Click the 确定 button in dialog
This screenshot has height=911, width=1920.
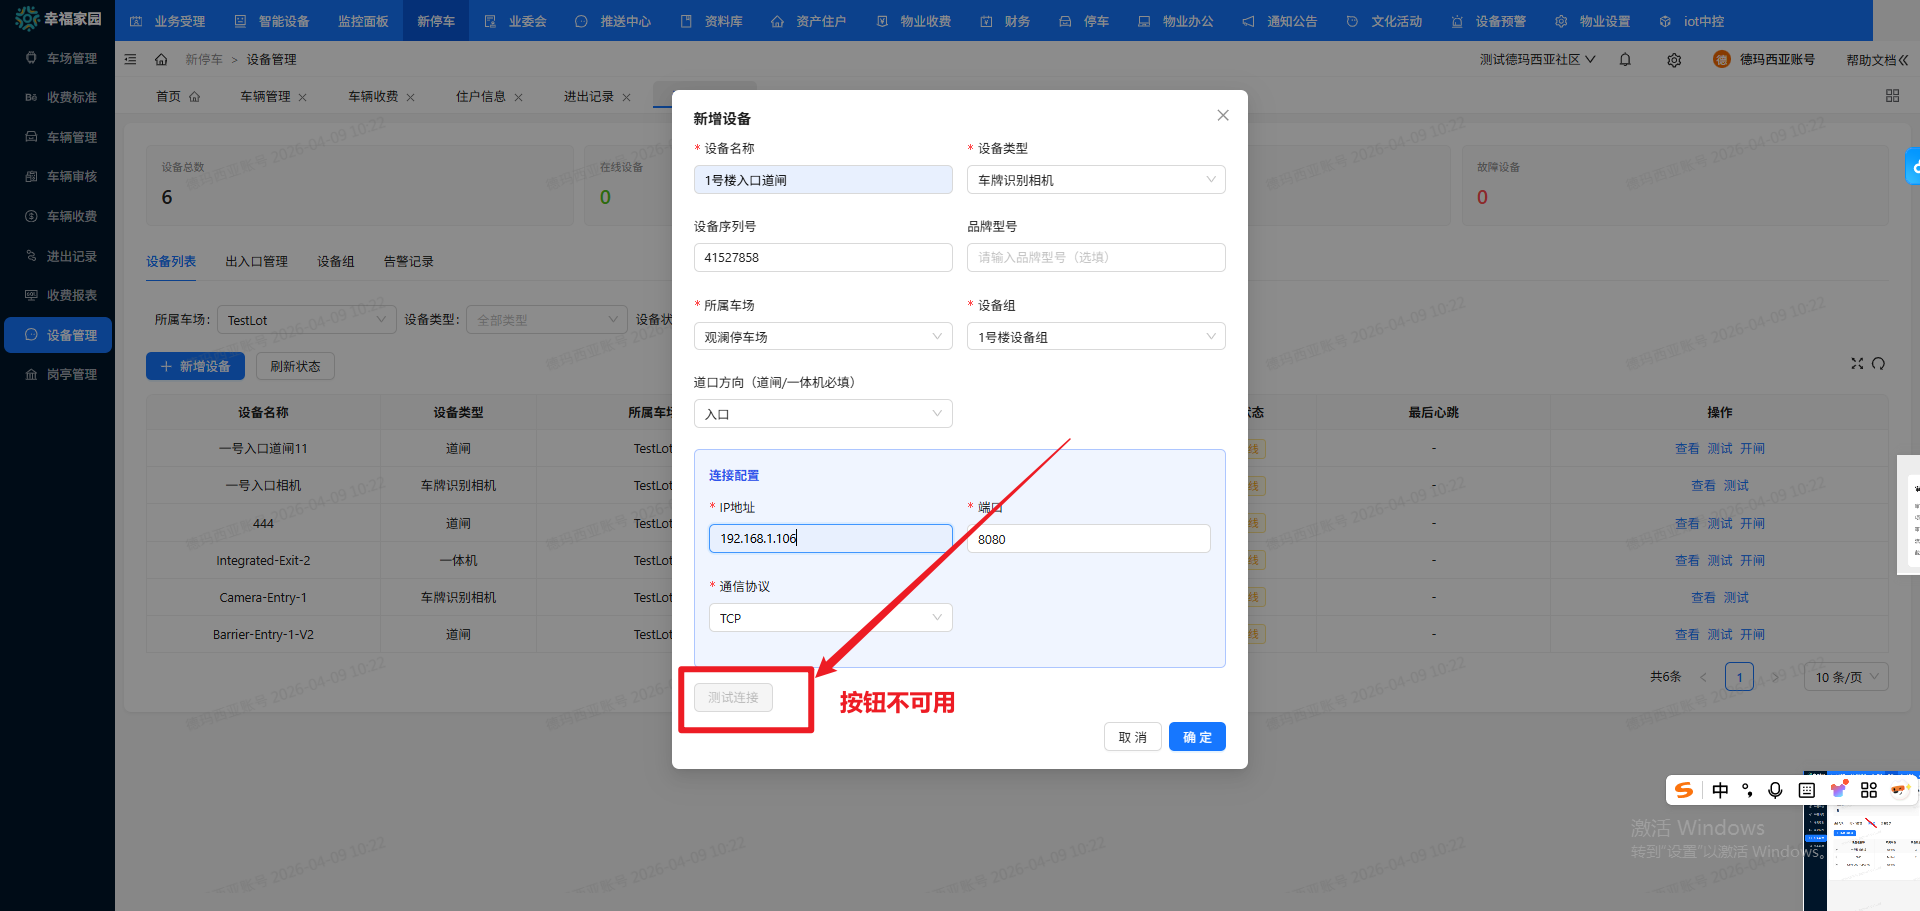(1197, 737)
